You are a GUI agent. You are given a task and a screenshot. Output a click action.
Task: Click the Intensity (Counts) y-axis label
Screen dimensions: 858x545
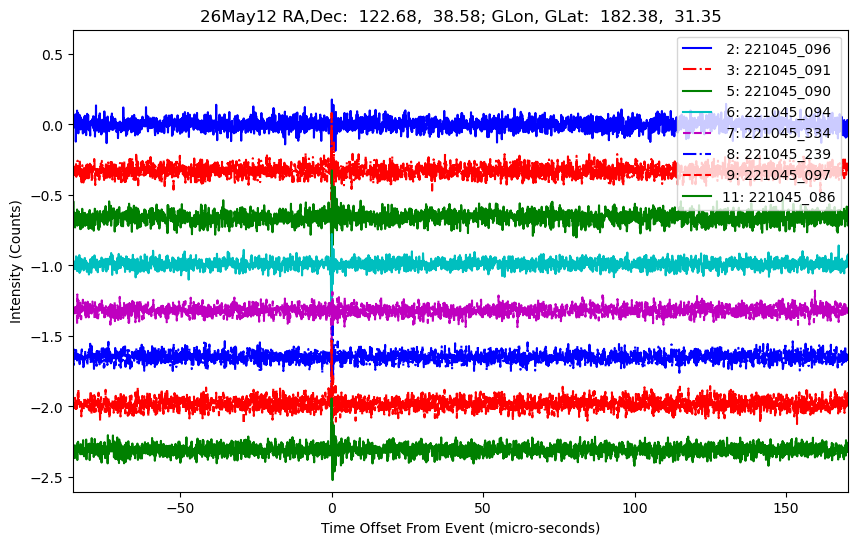pos(15,262)
